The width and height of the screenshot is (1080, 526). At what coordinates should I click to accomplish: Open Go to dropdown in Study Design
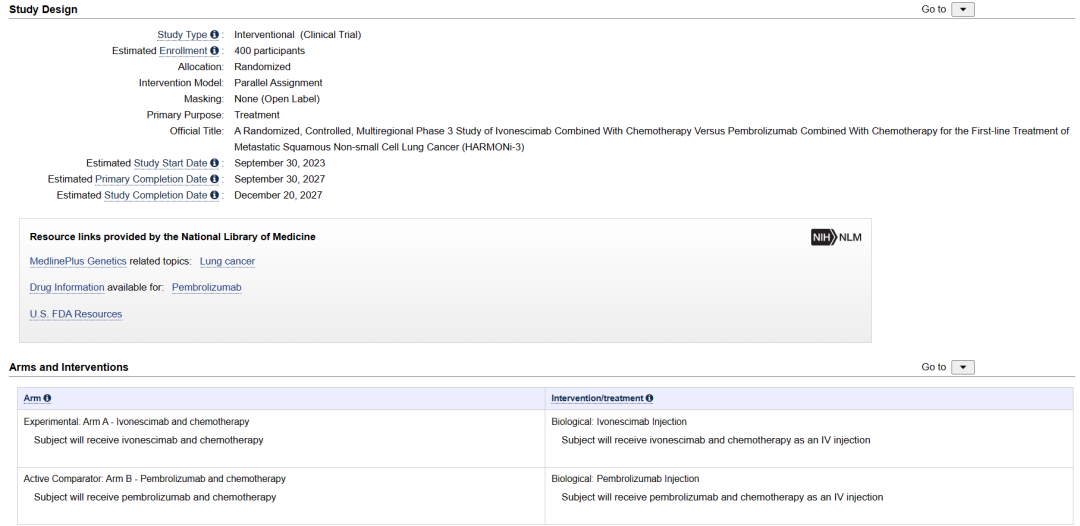point(962,10)
